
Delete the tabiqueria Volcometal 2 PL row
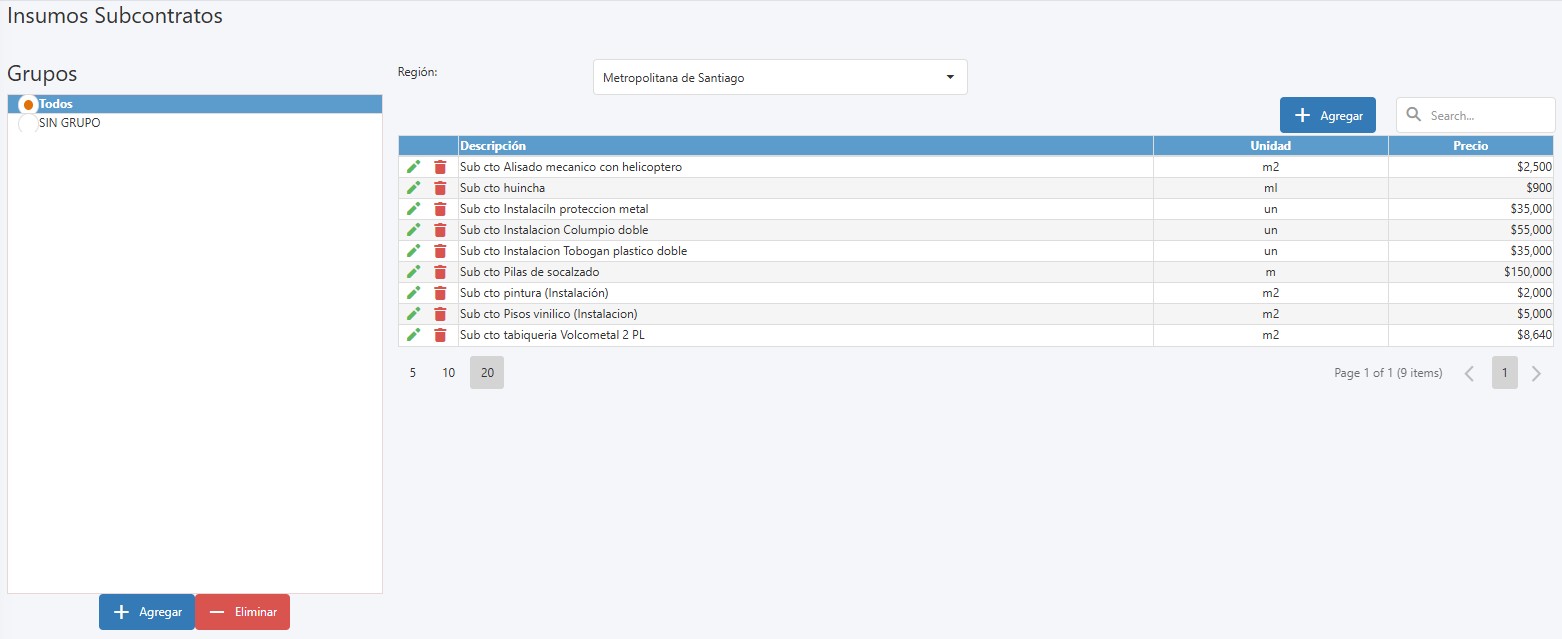pos(440,335)
